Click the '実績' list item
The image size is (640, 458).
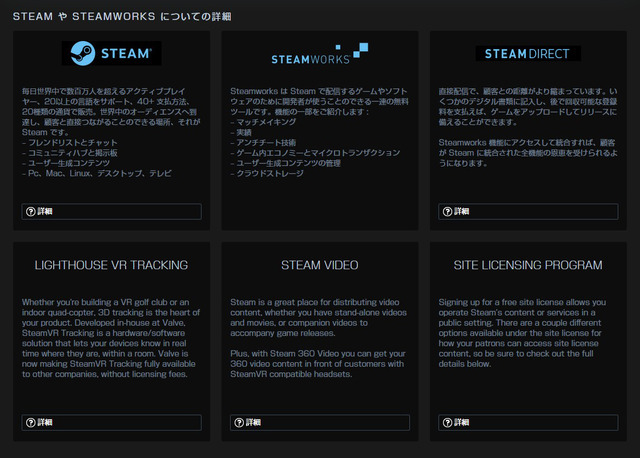click(x=241, y=132)
